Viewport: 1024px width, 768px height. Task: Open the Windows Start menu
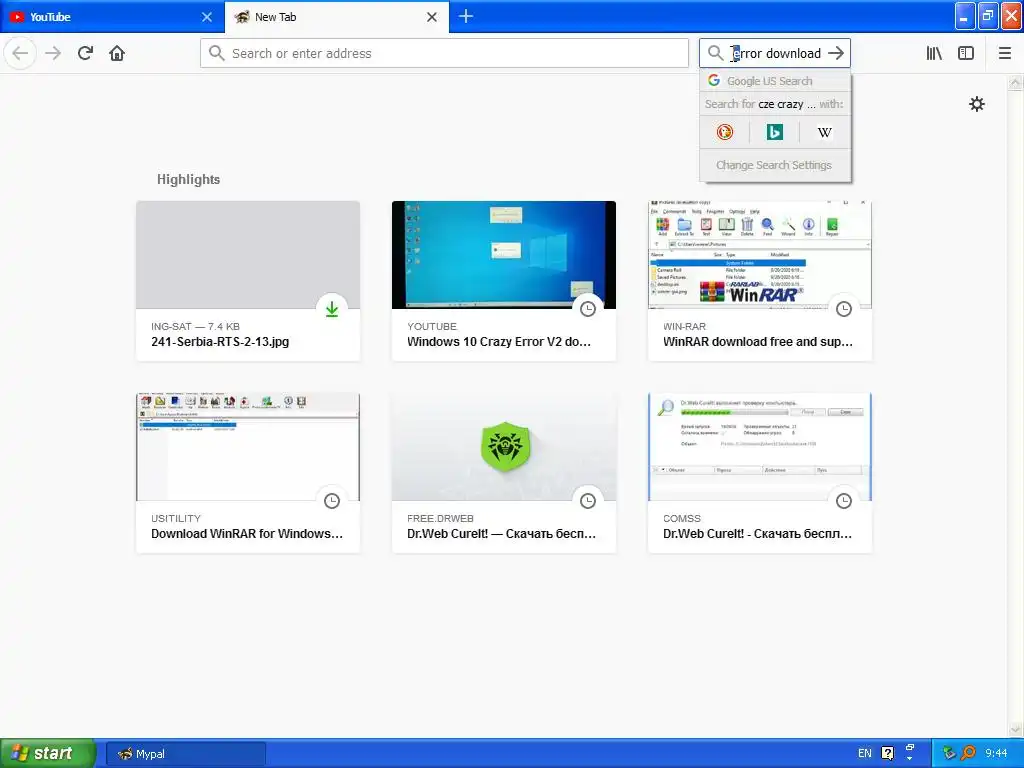point(48,753)
